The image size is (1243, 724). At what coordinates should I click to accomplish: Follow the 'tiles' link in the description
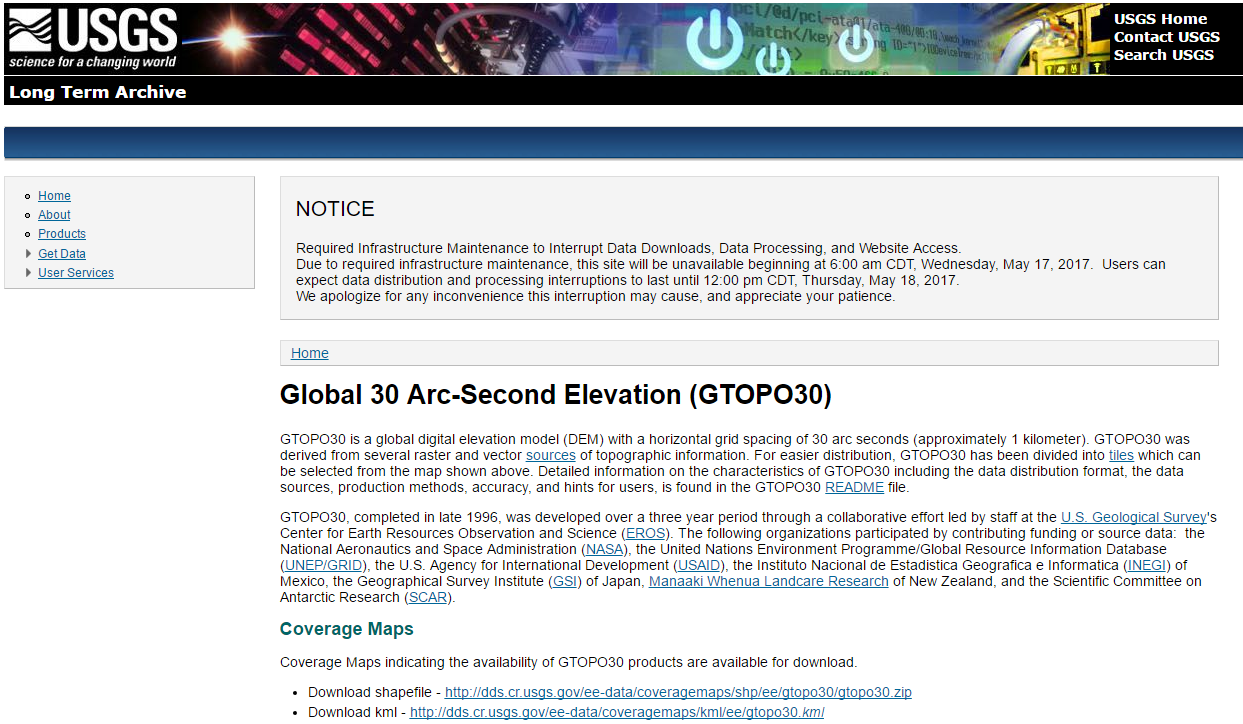point(1121,455)
